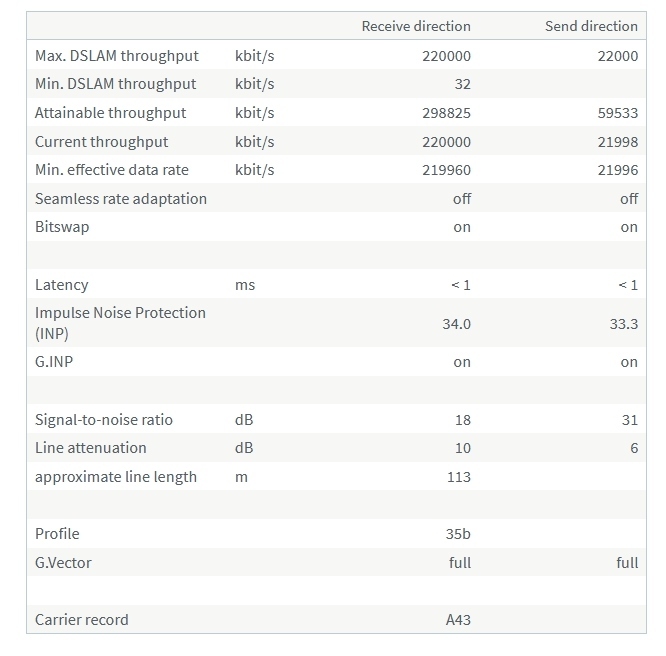
Task: Click the Receive direction column header
Action: 416,26
